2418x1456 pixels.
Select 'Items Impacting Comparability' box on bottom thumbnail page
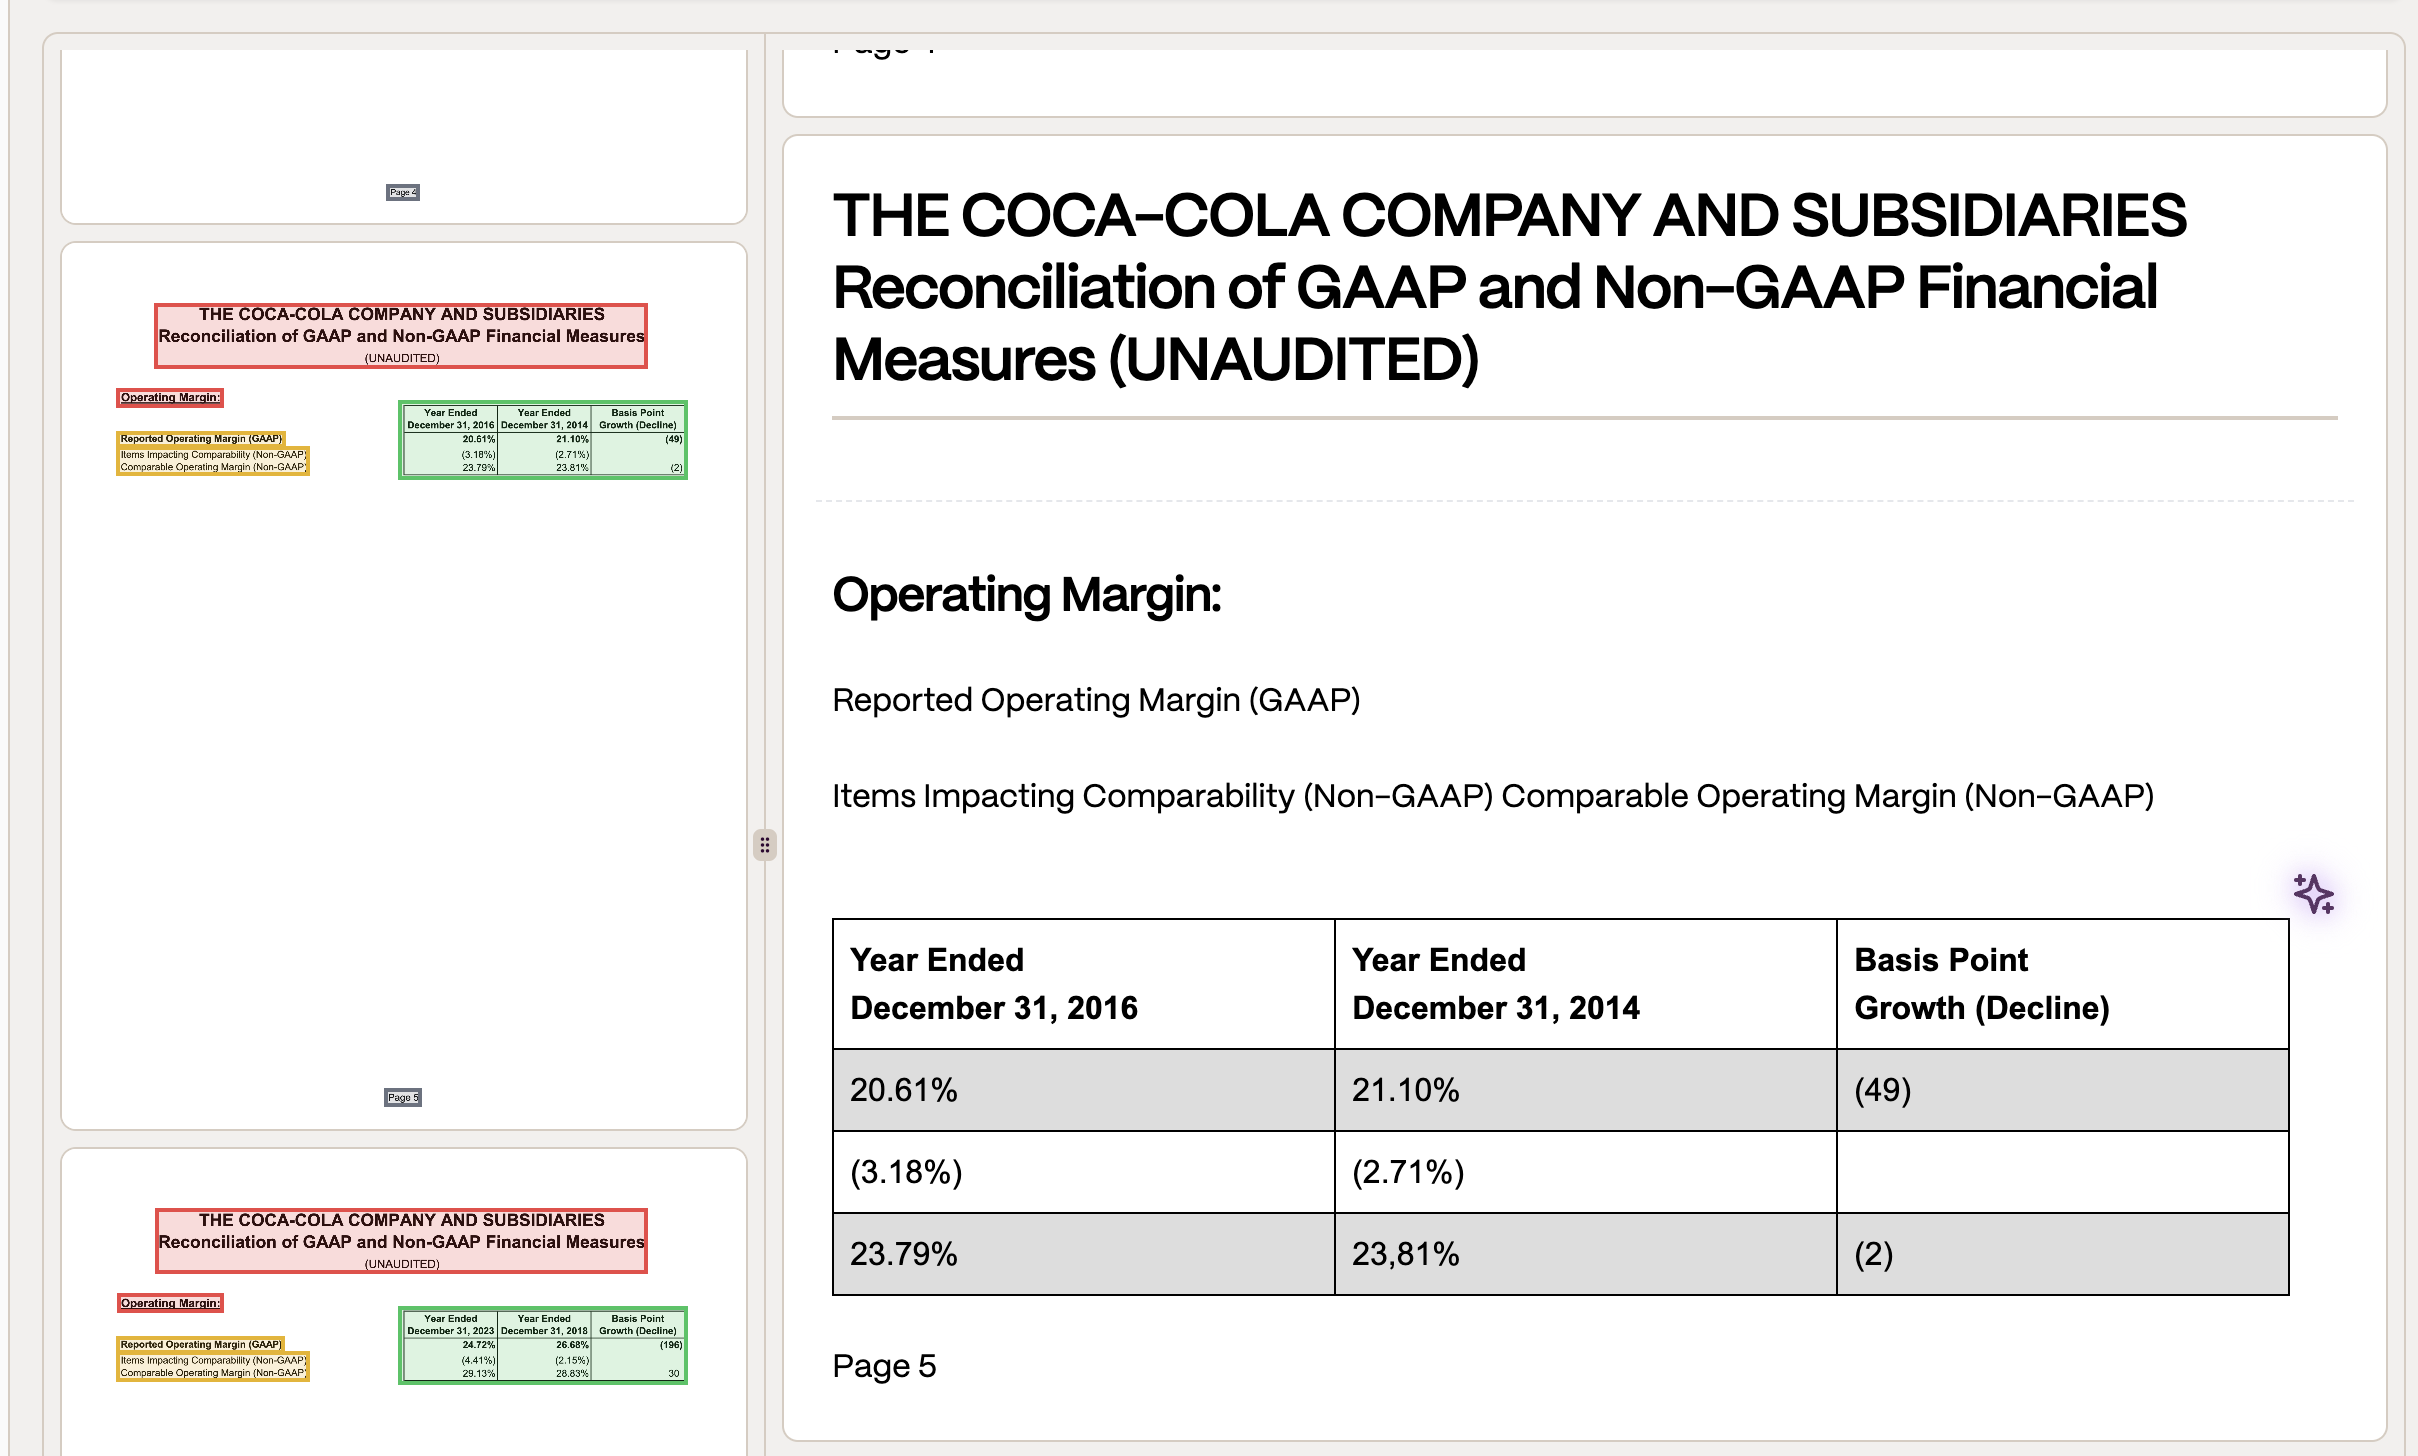213,1367
